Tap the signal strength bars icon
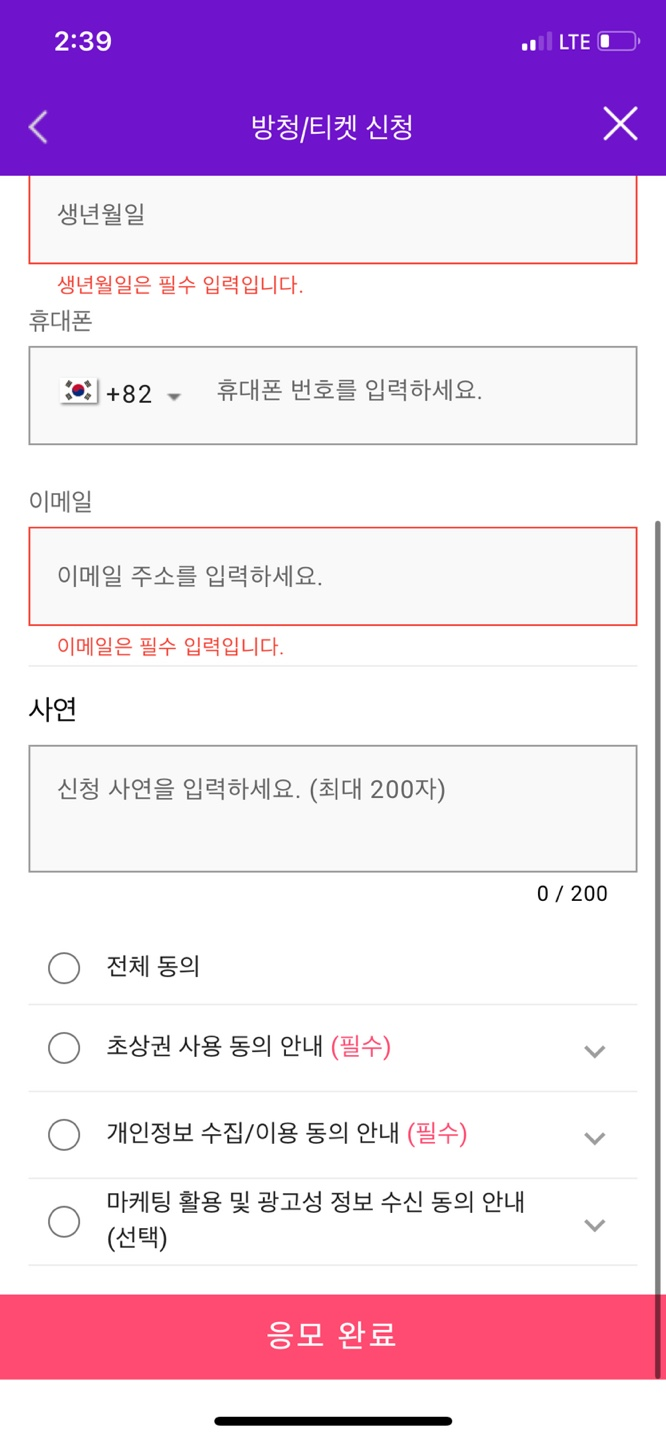 click(x=536, y=42)
